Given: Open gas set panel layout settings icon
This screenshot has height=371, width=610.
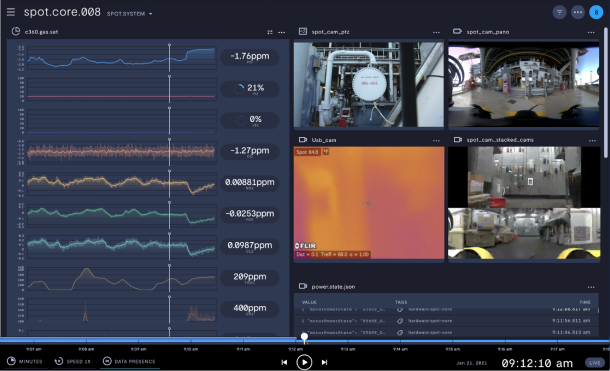Looking at the screenshot, I should tap(270, 32).
